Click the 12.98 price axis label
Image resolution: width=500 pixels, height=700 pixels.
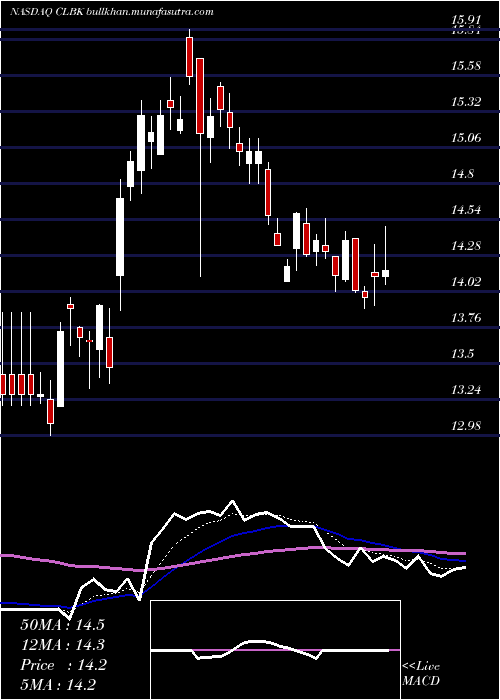click(466, 426)
